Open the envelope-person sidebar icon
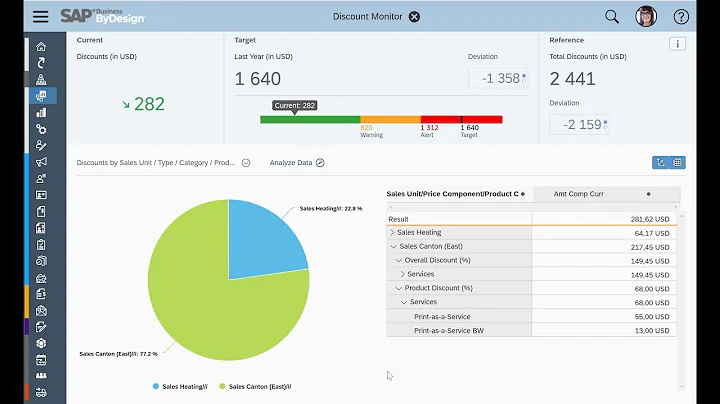 coord(41,310)
